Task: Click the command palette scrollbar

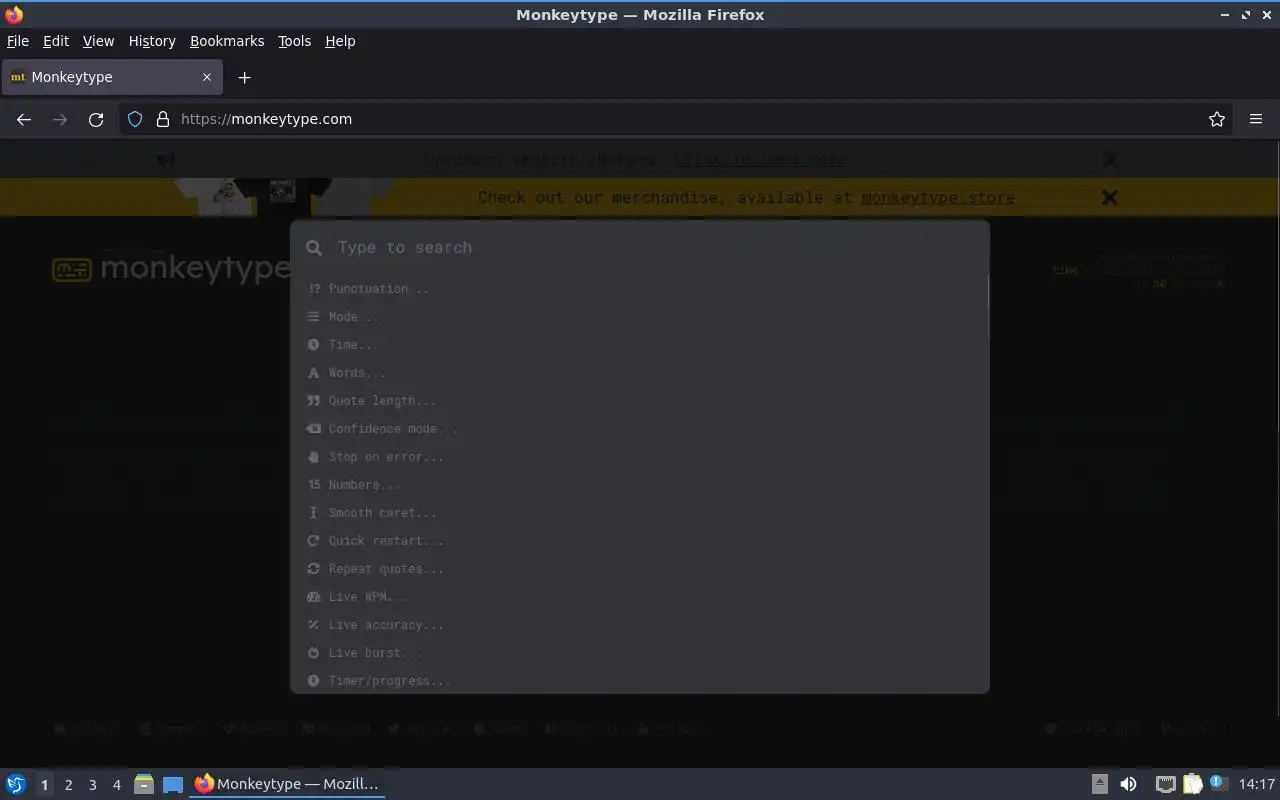Action: pos(987,307)
